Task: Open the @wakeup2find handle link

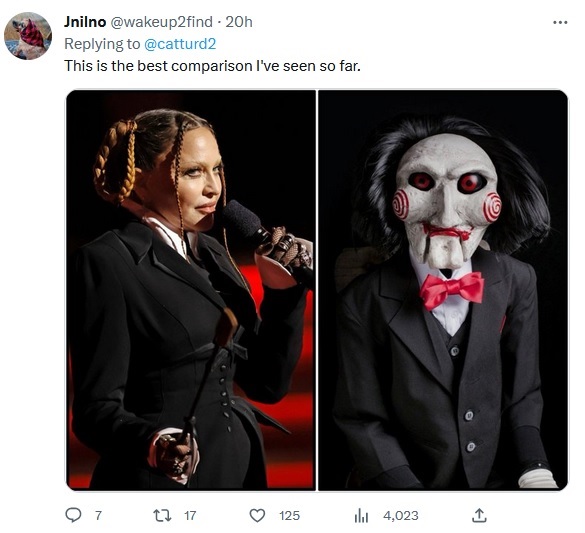Action: coord(161,22)
